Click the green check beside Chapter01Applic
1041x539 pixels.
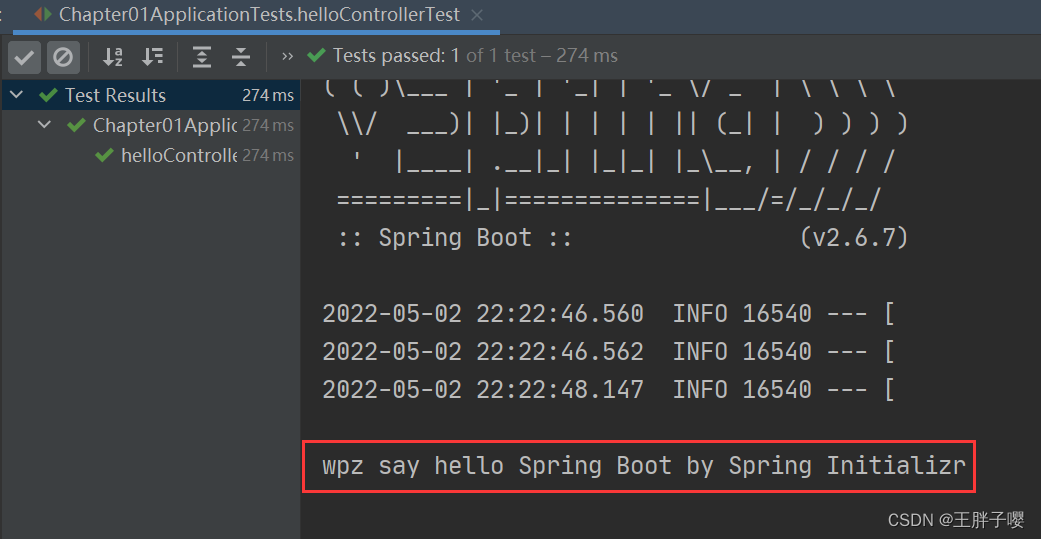(x=76, y=125)
